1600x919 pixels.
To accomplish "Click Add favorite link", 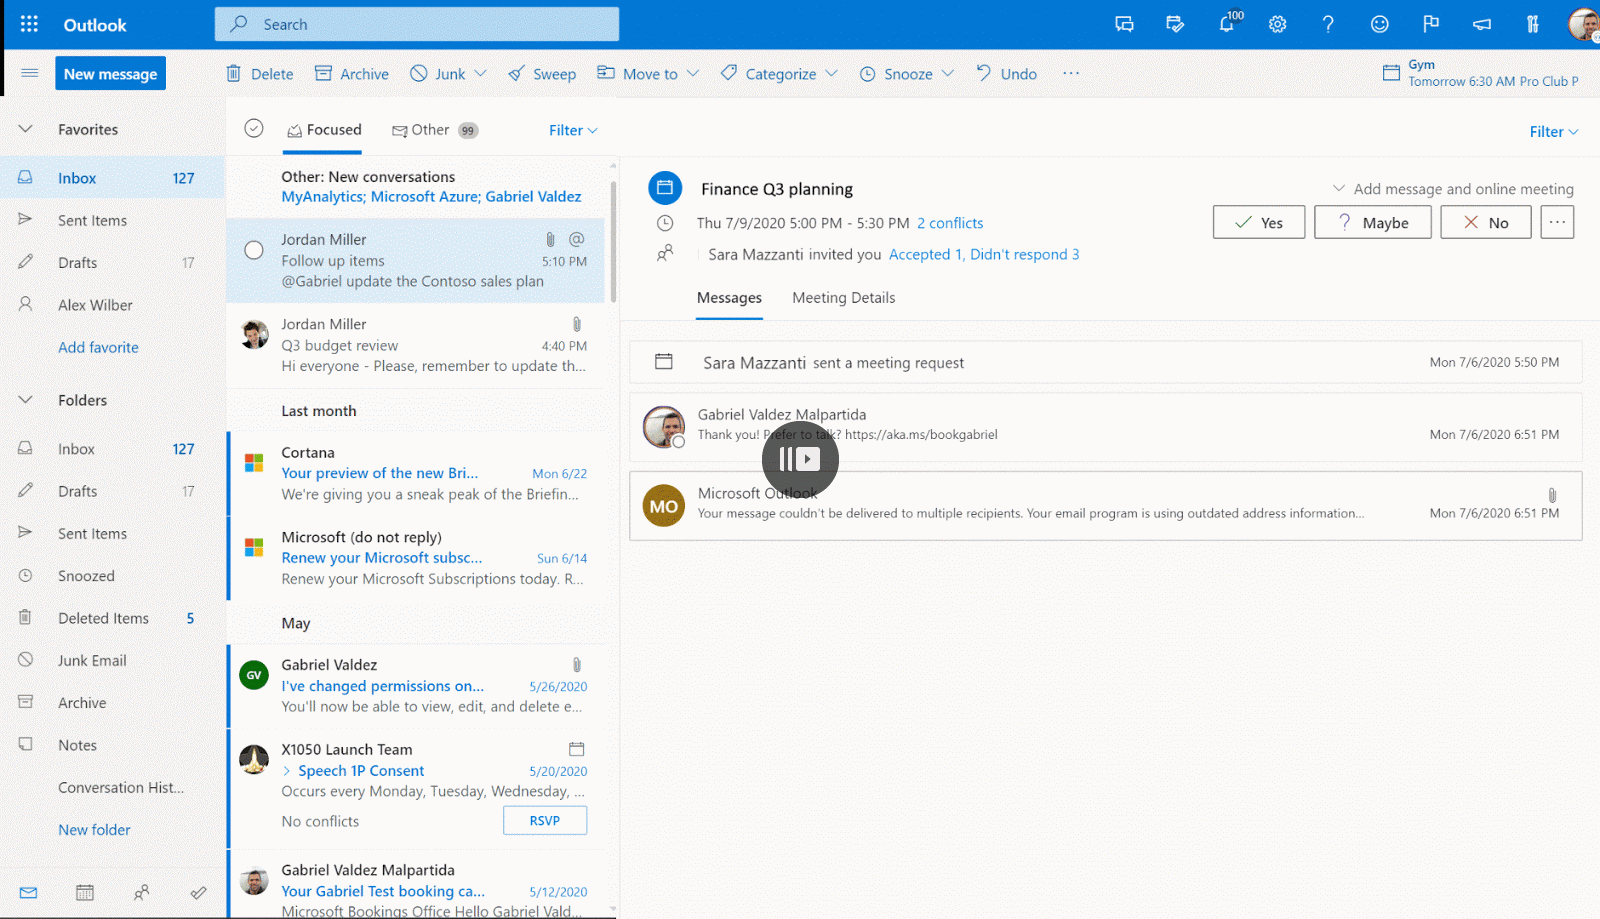I will (x=98, y=347).
